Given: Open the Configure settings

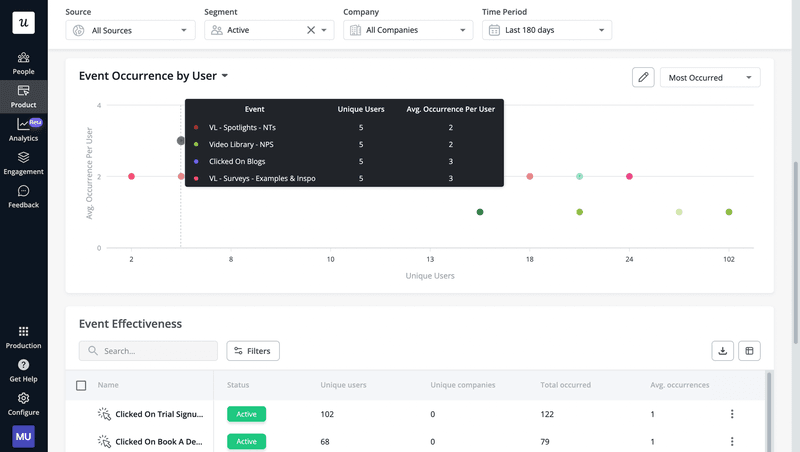Looking at the screenshot, I should 23,404.
